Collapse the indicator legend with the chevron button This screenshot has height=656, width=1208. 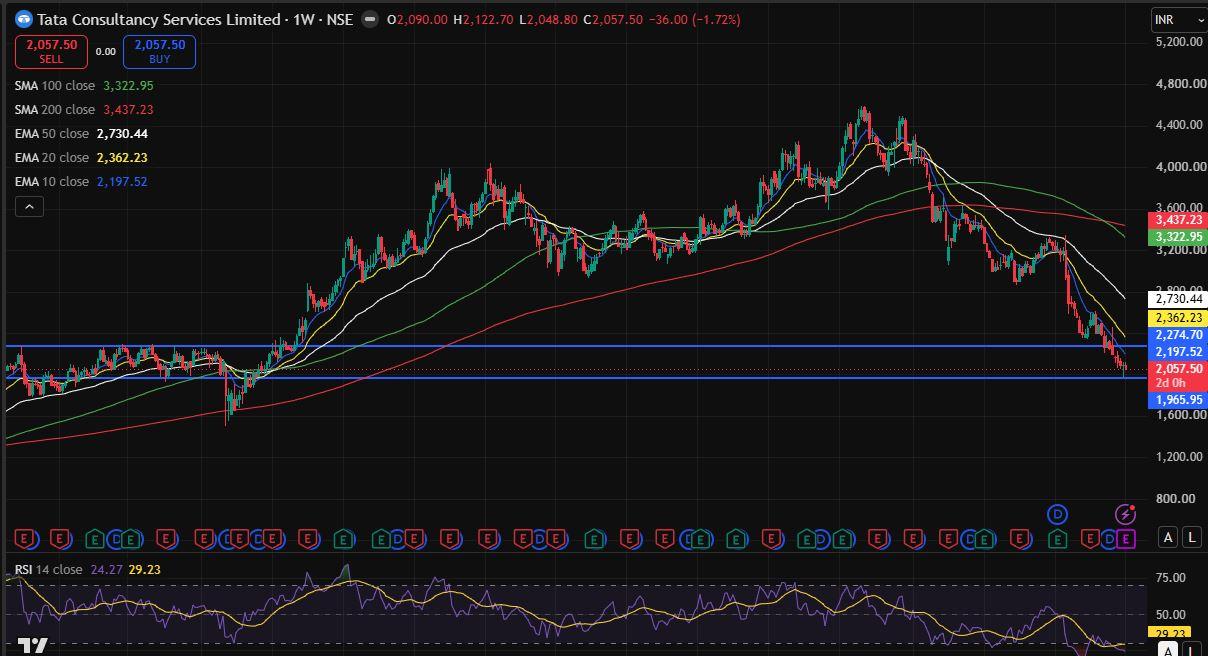point(29,207)
